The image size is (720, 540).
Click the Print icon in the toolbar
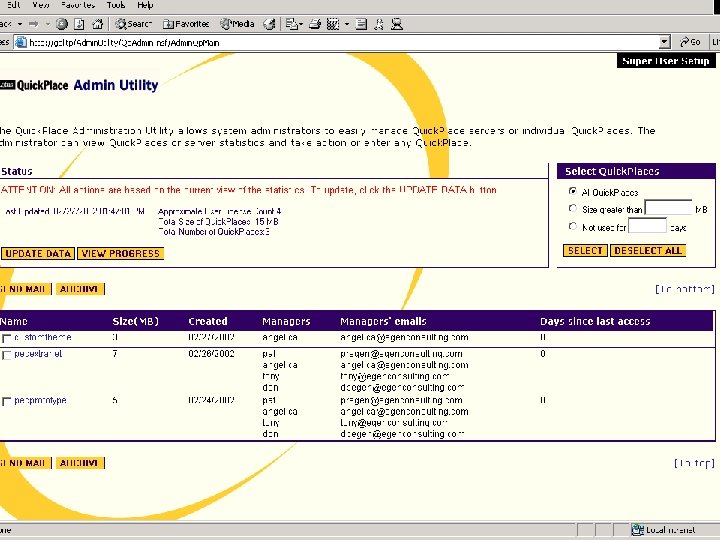[x=315, y=24]
